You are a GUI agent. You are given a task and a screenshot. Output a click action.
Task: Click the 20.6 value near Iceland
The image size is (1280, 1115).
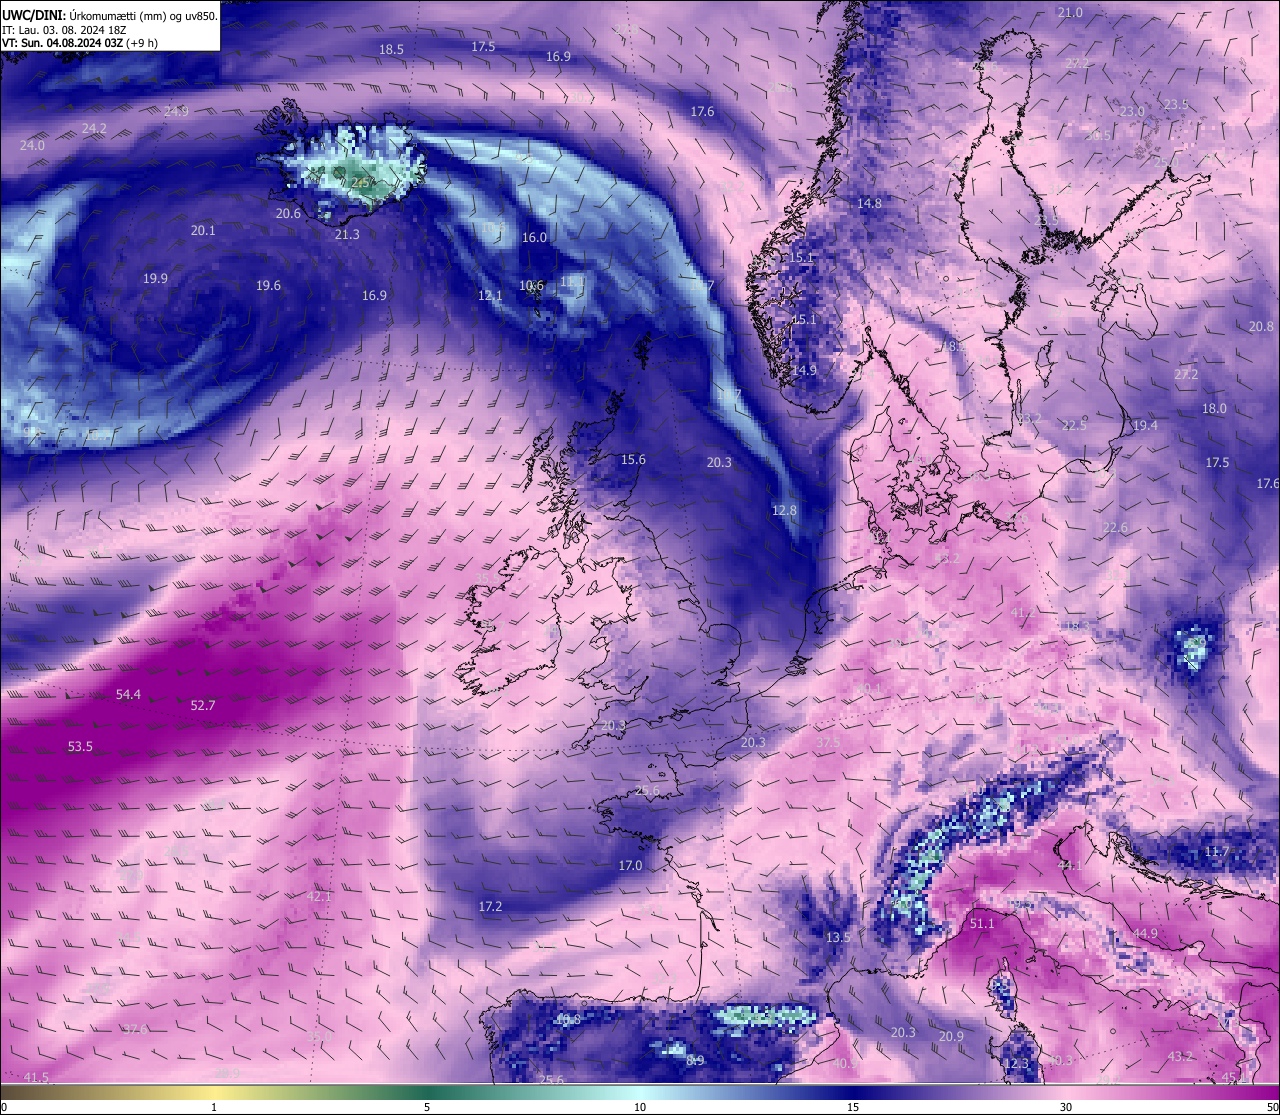point(288,214)
